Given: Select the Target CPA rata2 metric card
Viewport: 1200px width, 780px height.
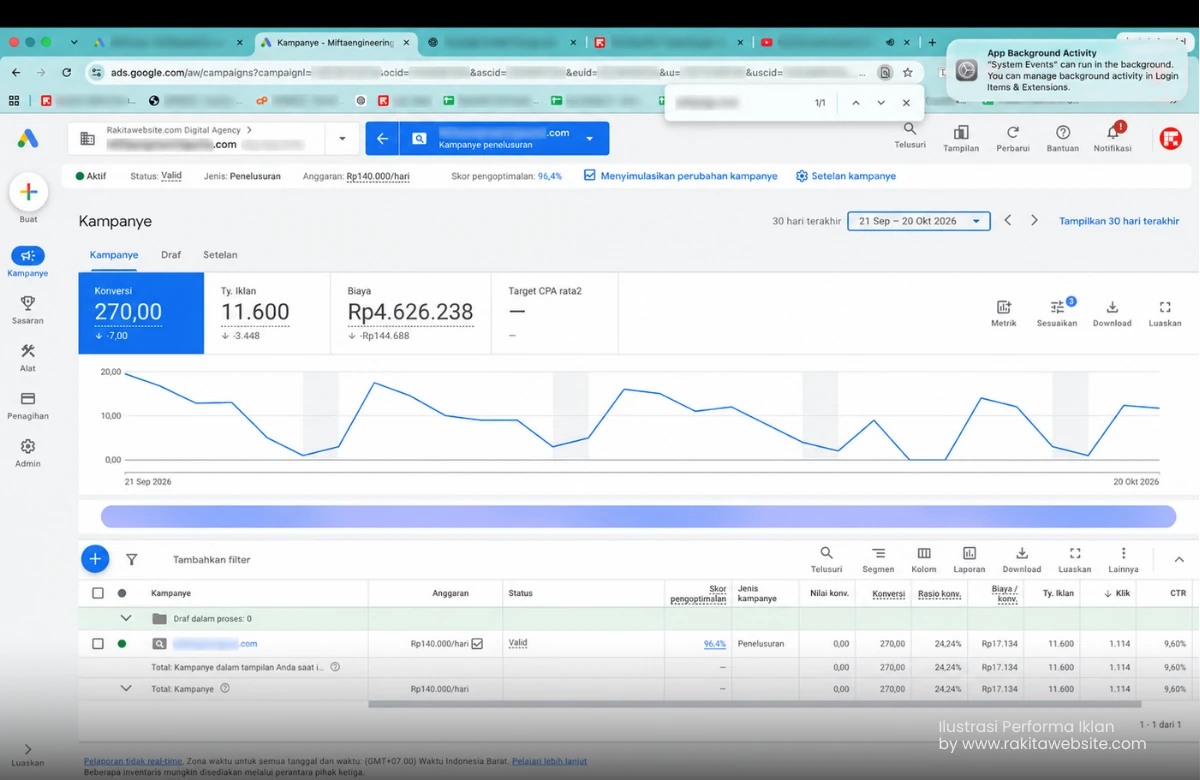Looking at the screenshot, I should [x=555, y=313].
